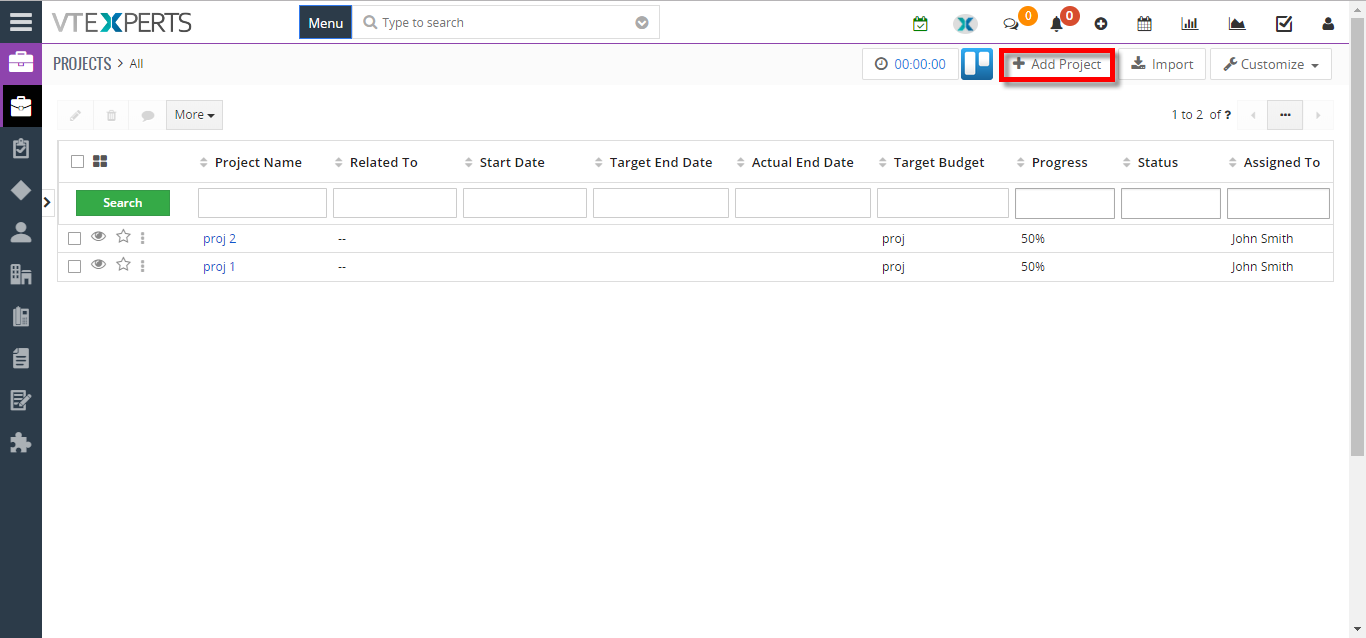The height and width of the screenshot is (638, 1366).
Task: Expand the collapsed left side panel arrow
Action: pyautogui.click(x=47, y=203)
